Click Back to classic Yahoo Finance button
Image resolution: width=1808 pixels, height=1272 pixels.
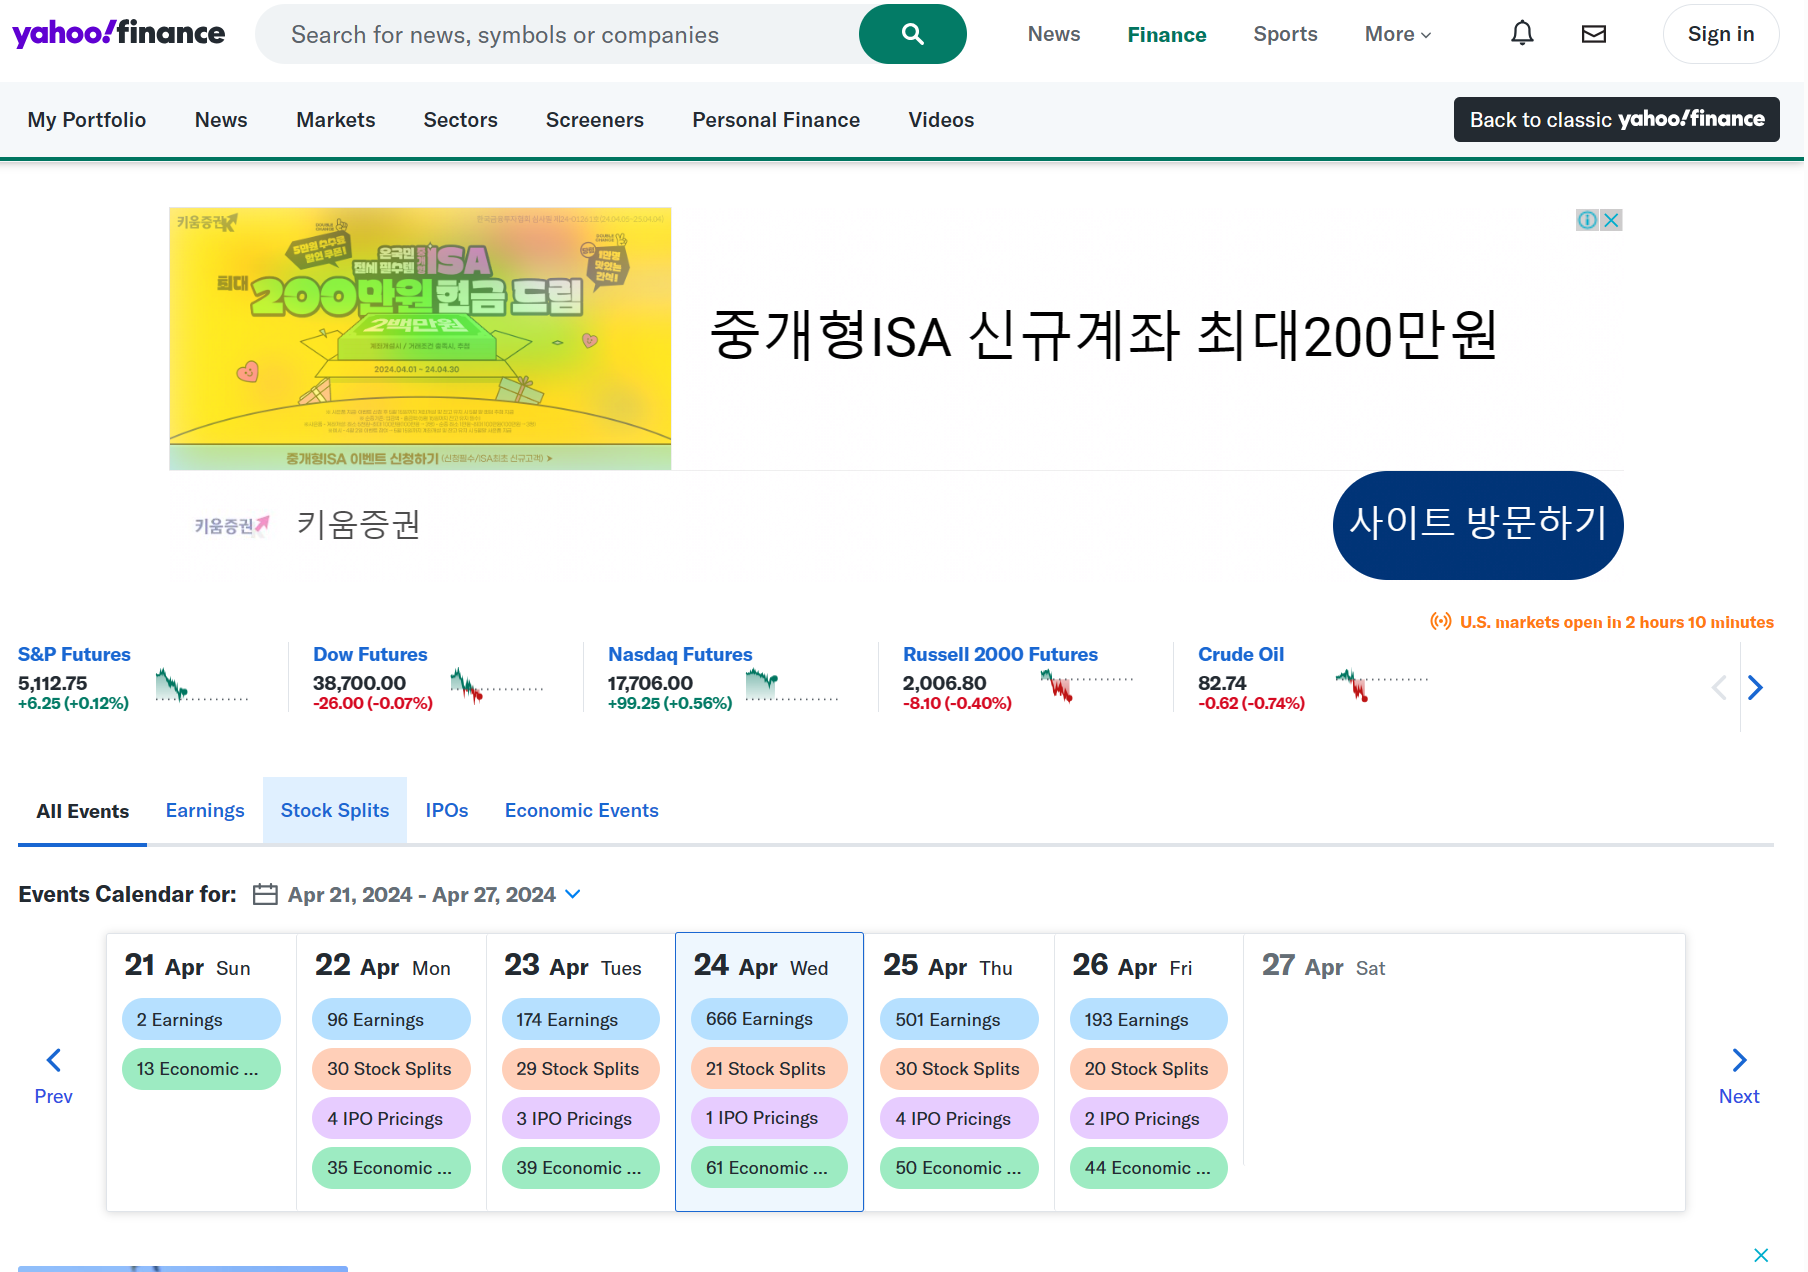[1617, 120]
